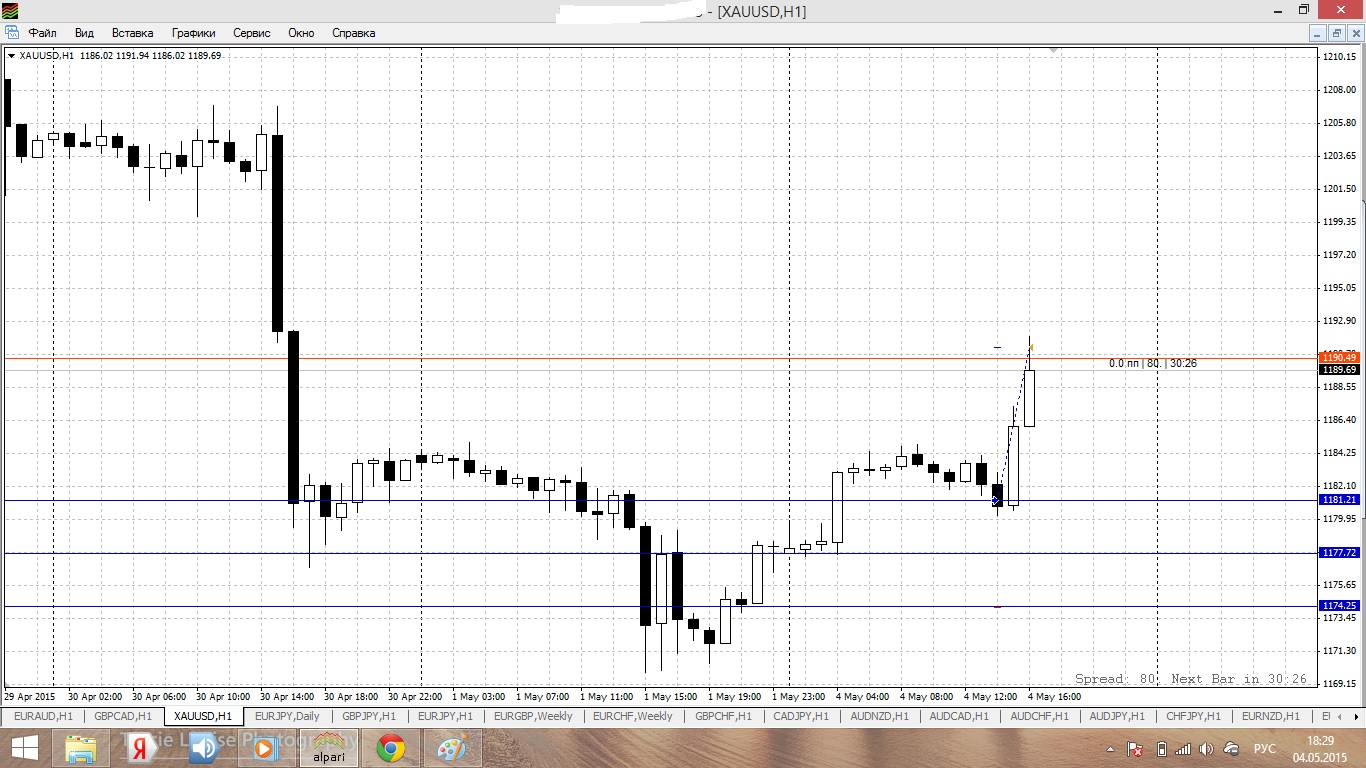
Task: Open Paint from the taskbar
Action: 452,748
